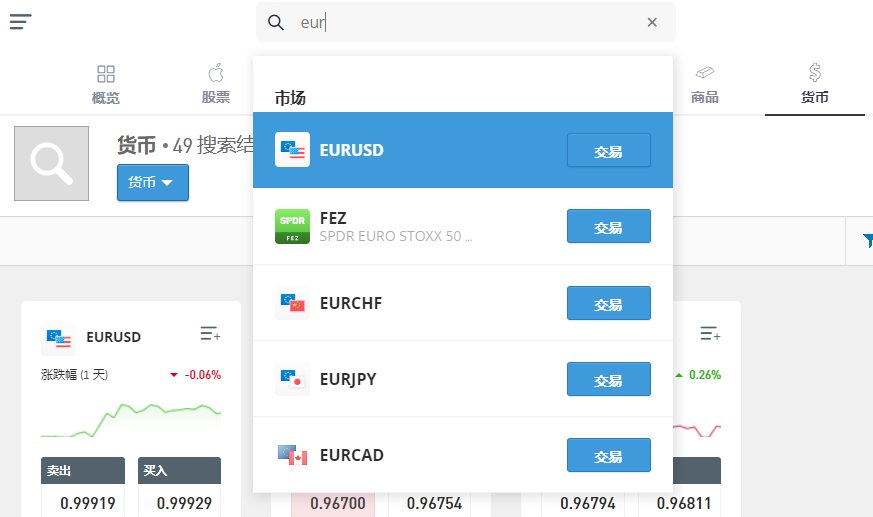The image size is (873, 517).
Task: Open the filter funnel icon
Action: point(867,240)
